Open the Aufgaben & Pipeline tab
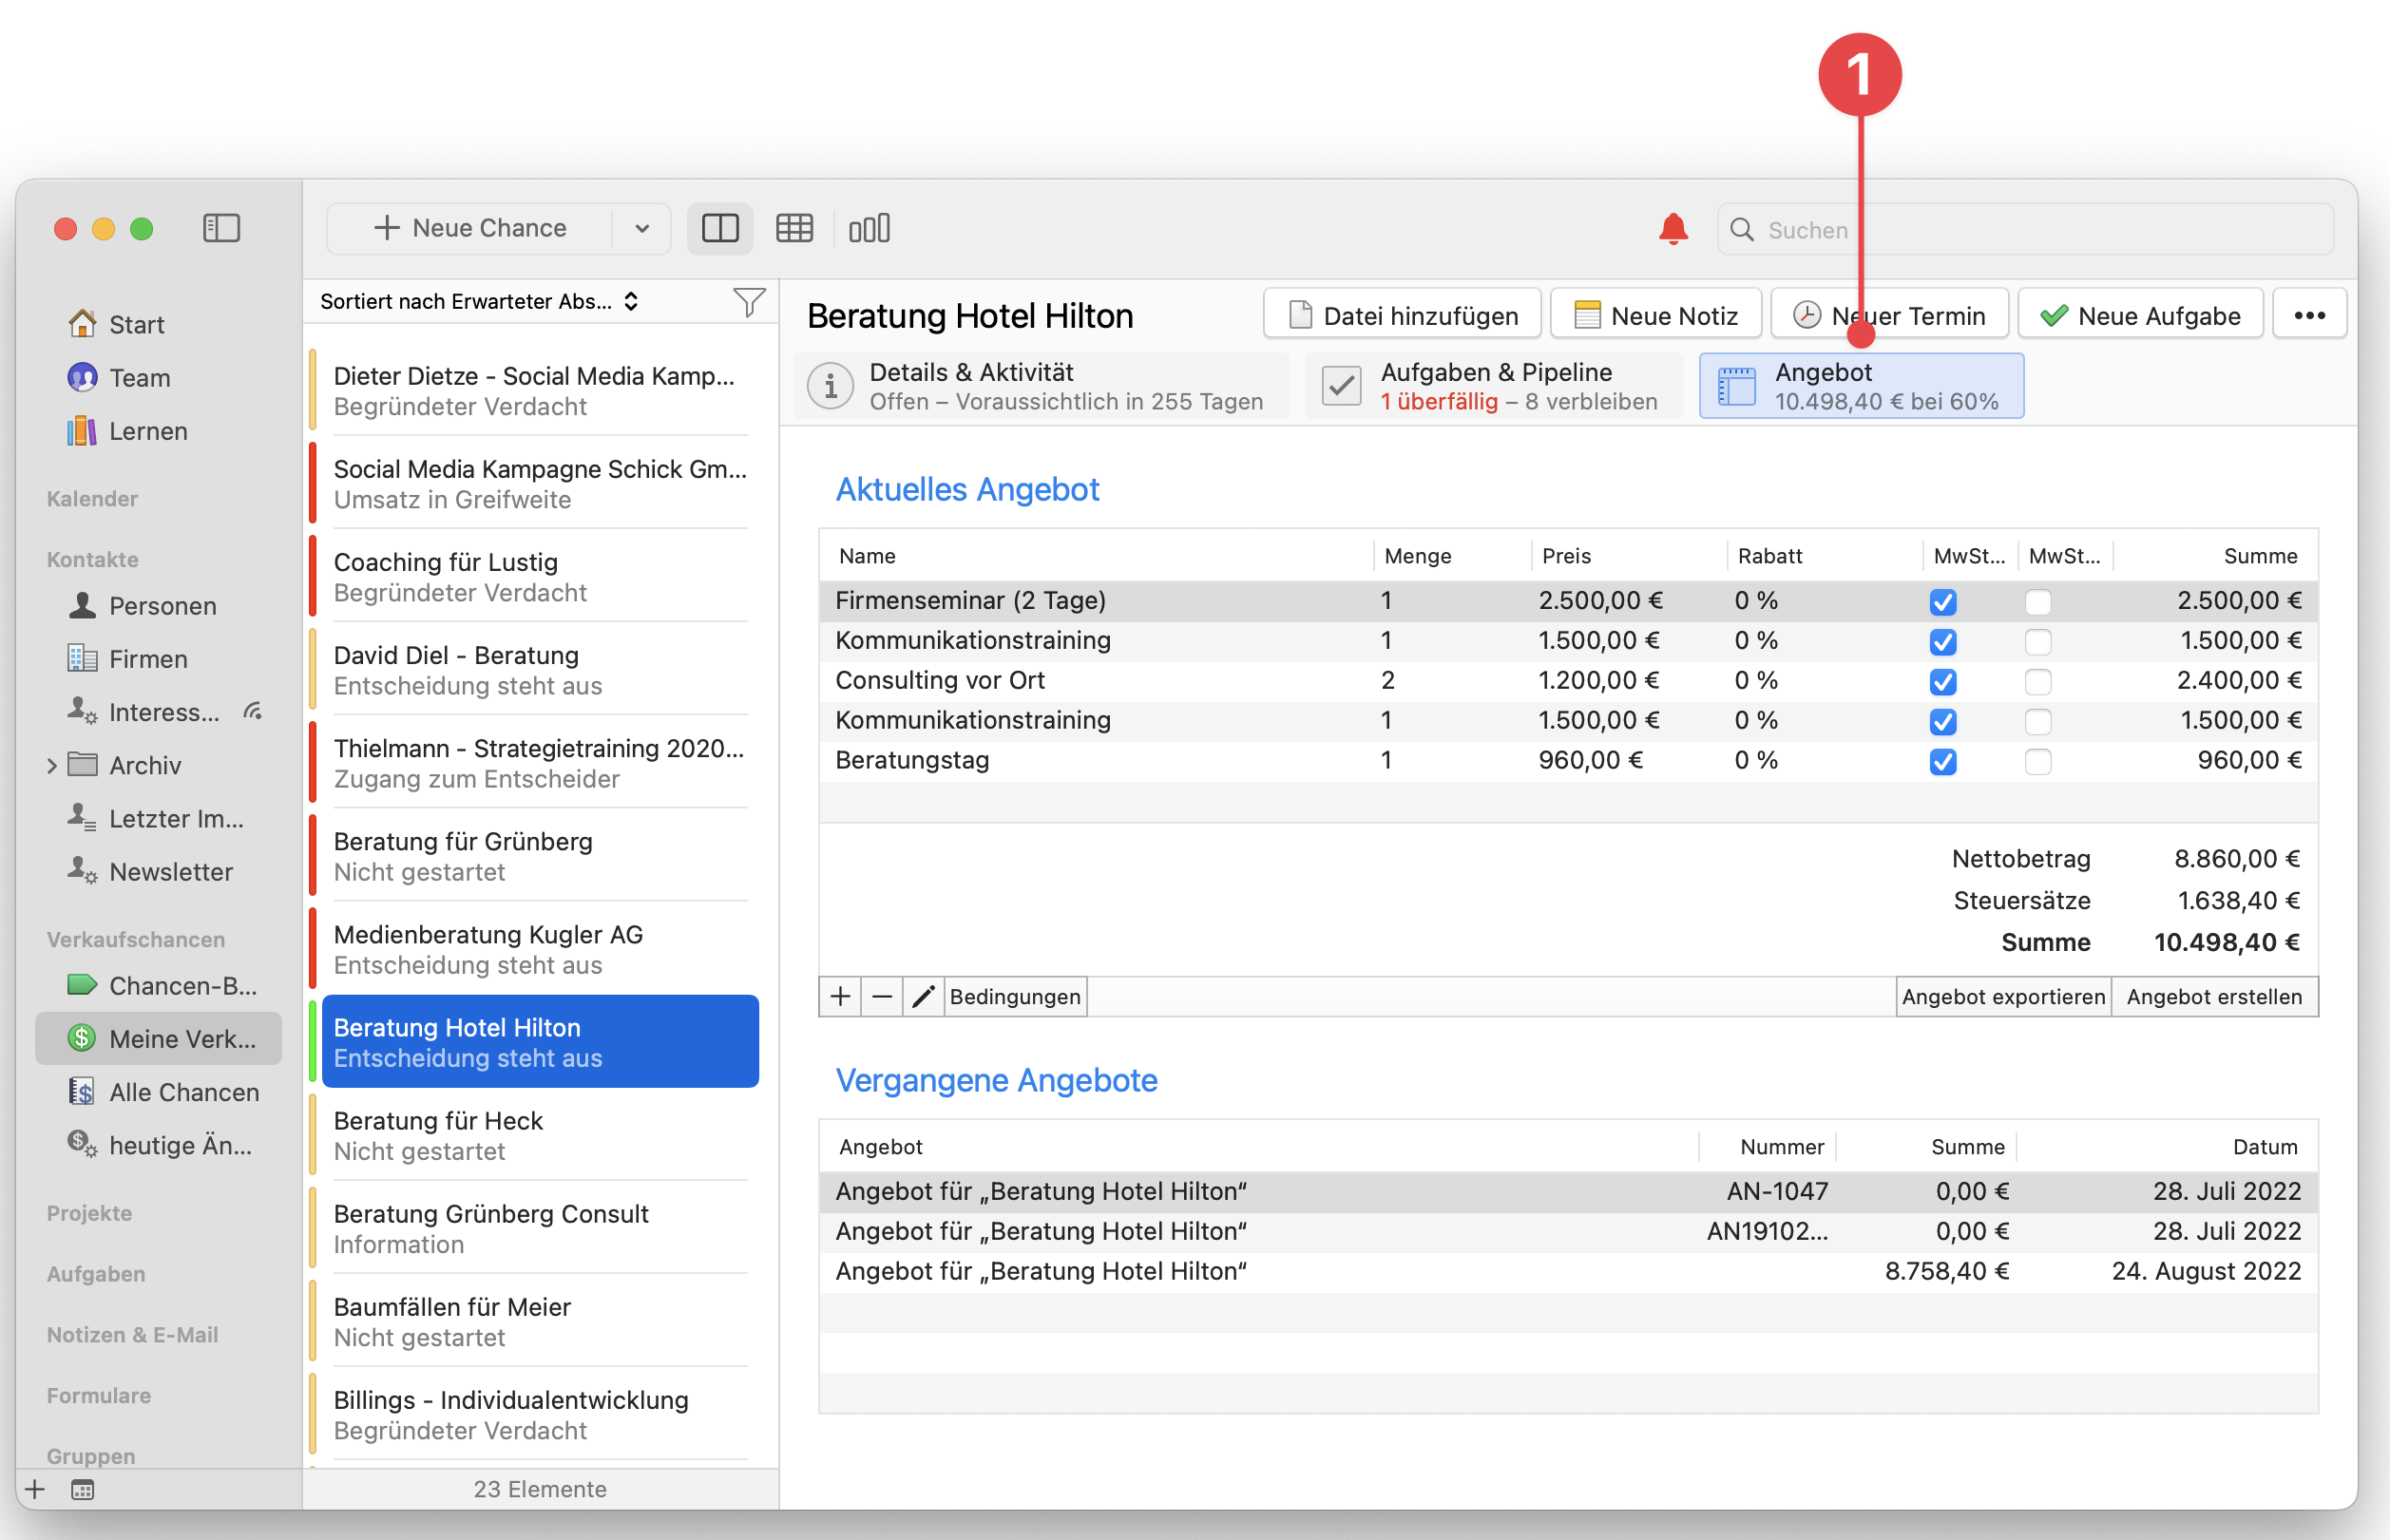The image size is (2390, 1540). coord(1493,386)
